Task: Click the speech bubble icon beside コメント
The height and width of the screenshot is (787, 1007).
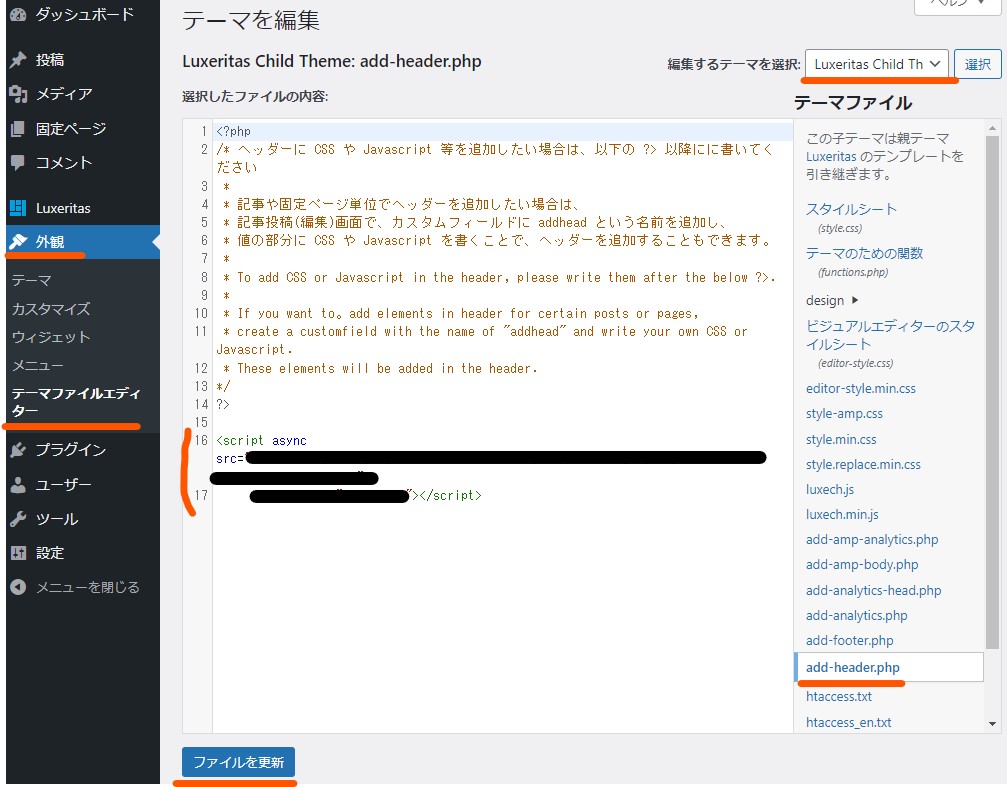Action: pyautogui.click(x=18, y=163)
